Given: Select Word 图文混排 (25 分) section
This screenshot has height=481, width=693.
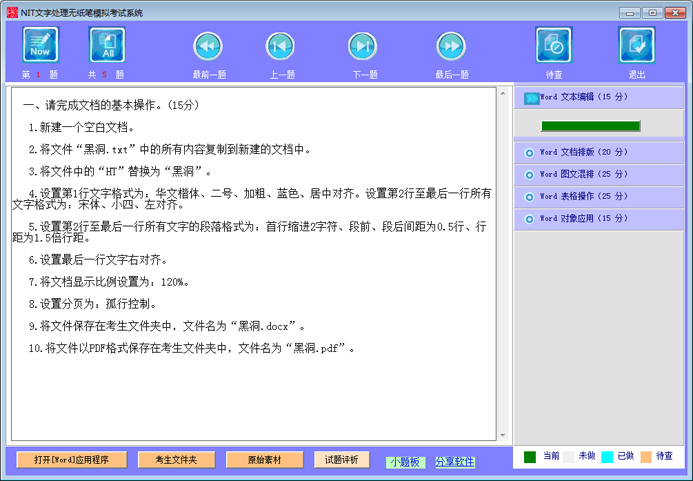Looking at the screenshot, I should (598, 175).
